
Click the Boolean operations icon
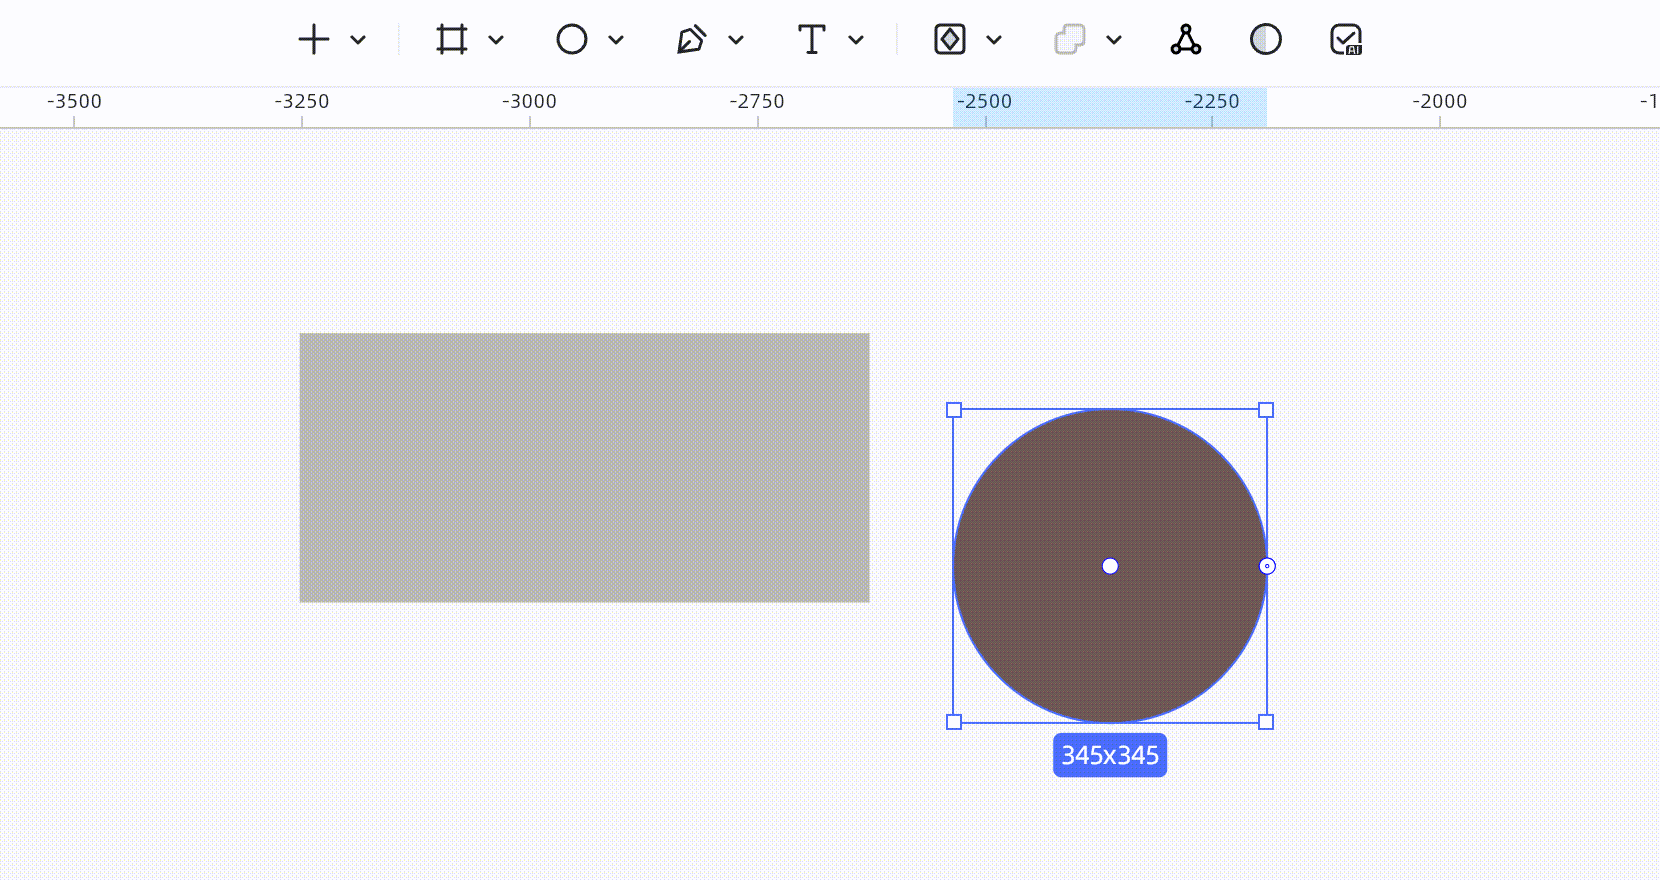(1070, 40)
